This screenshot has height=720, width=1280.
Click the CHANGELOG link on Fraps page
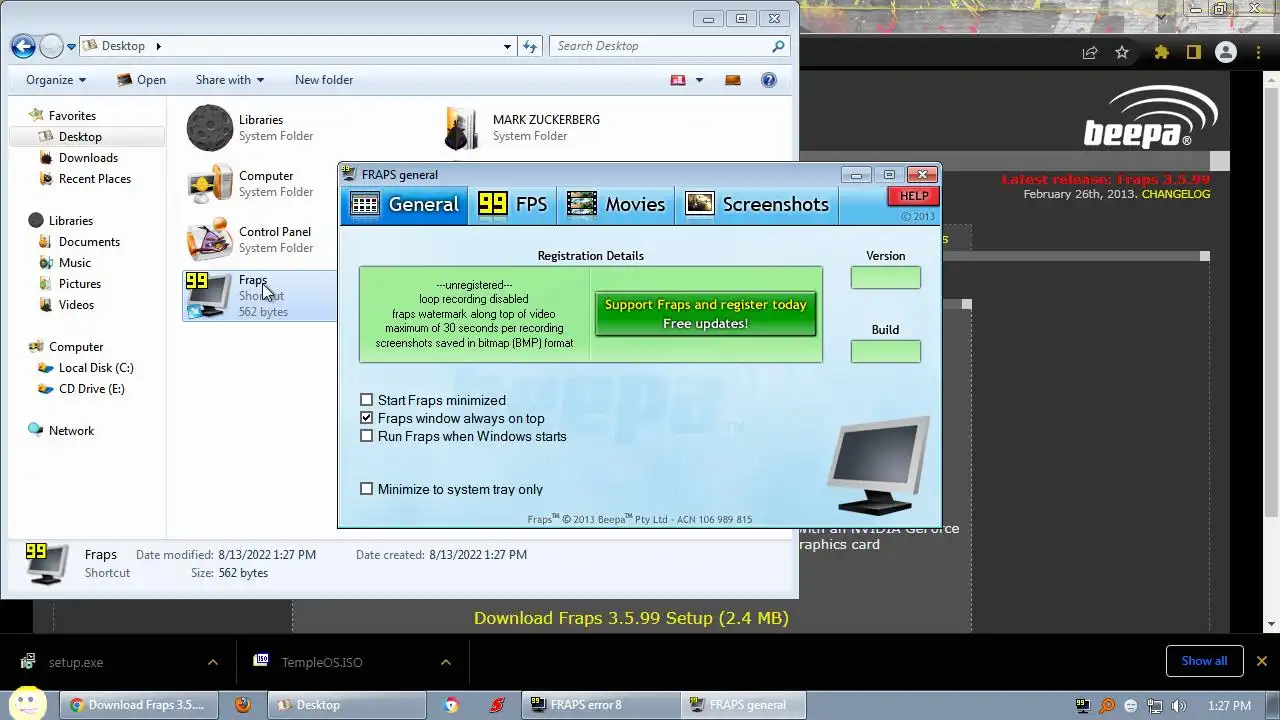1176,194
